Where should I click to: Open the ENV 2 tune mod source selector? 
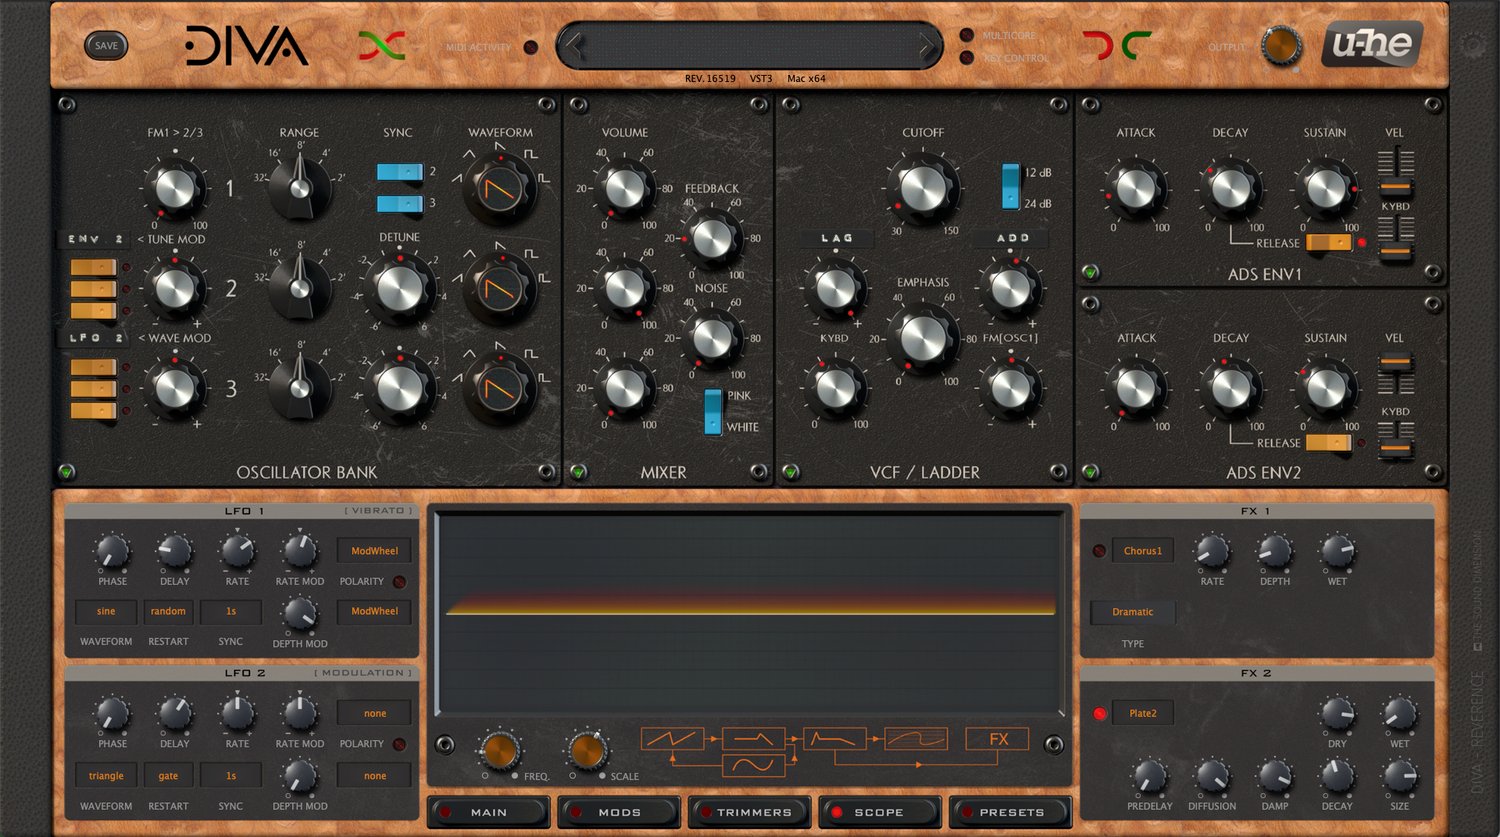(x=94, y=240)
